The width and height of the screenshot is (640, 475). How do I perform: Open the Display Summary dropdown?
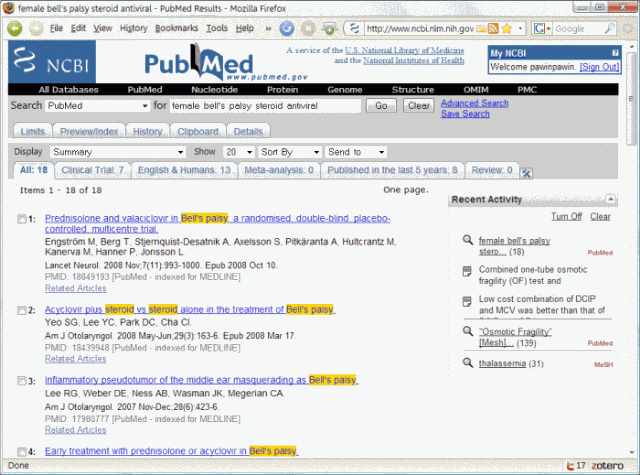[118, 152]
